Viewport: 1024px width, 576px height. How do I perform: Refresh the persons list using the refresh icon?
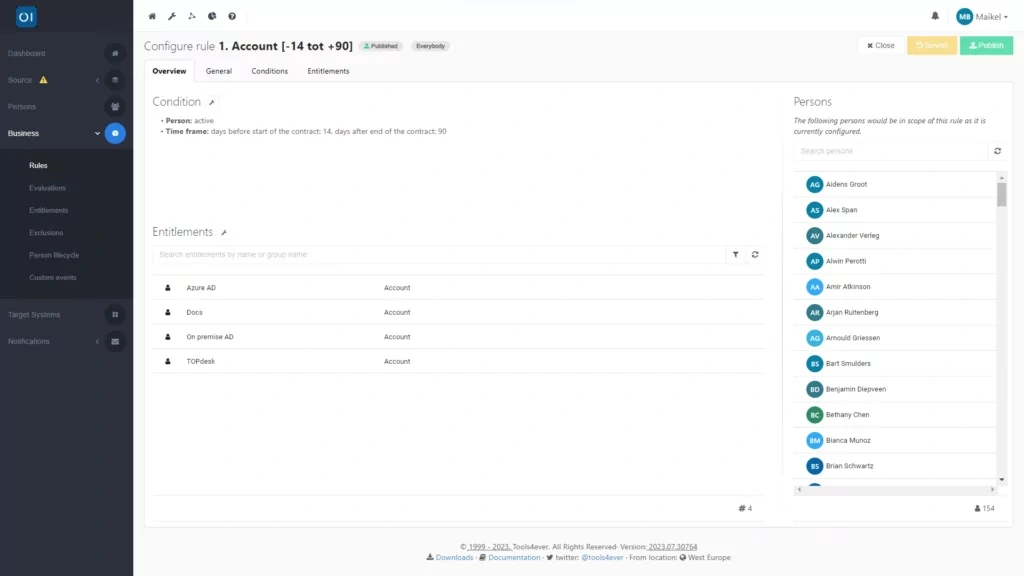(x=996, y=151)
